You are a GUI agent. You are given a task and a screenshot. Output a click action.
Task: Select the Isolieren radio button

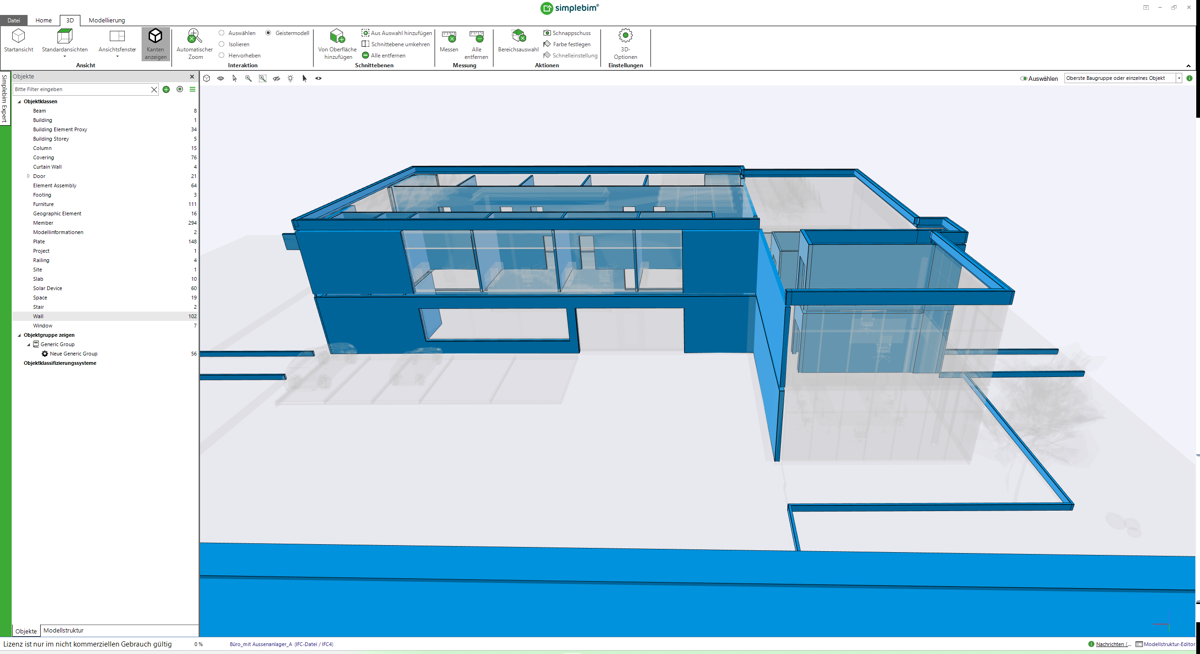[x=222, y=44]
